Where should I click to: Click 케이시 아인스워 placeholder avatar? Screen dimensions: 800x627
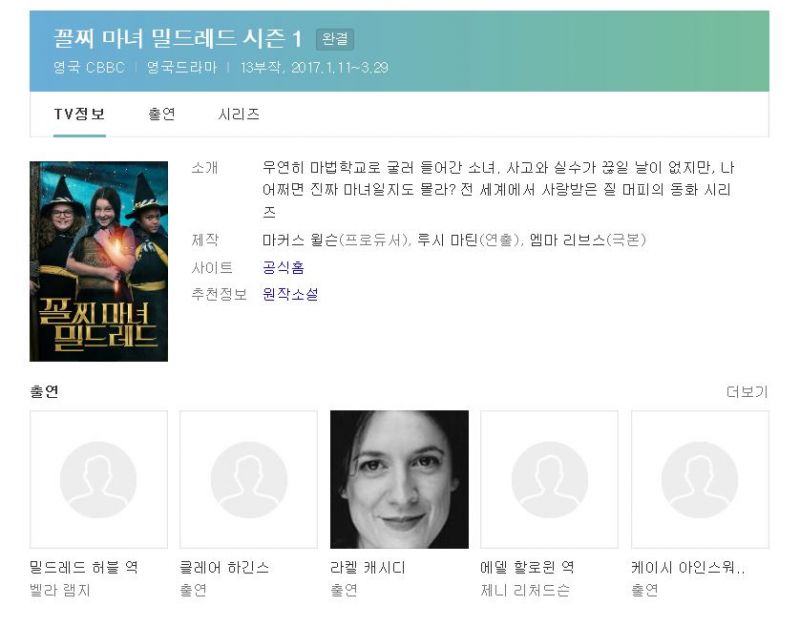(x=700, y=479)
